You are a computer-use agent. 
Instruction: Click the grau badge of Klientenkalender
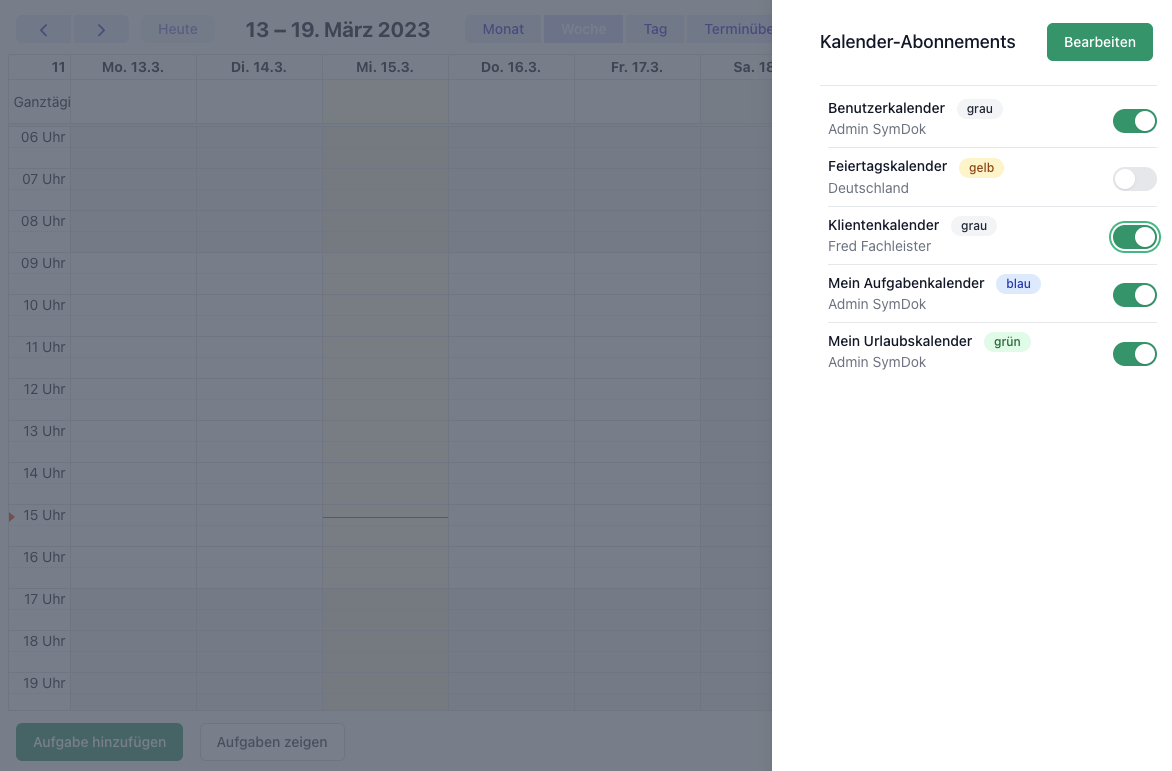974,226
